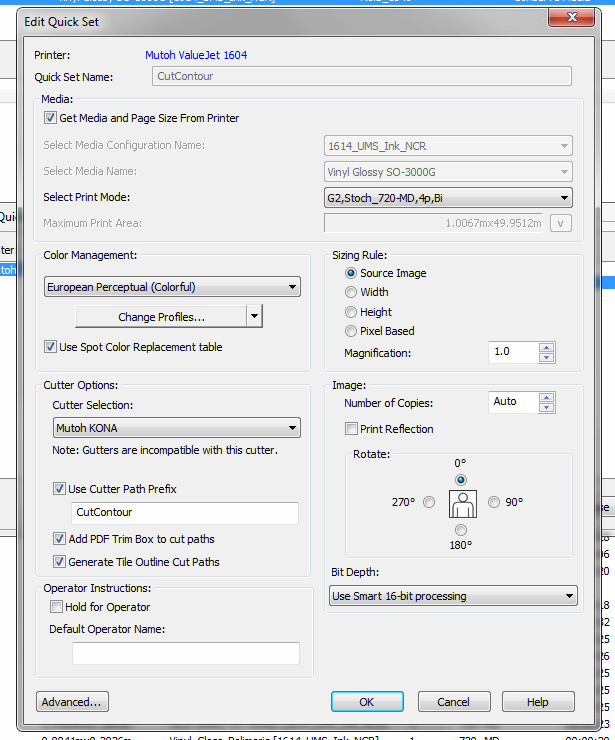This screenshot has height=740, width=615.
Task: Open the Select Print Mode dropdown
Action: [448, 198]
